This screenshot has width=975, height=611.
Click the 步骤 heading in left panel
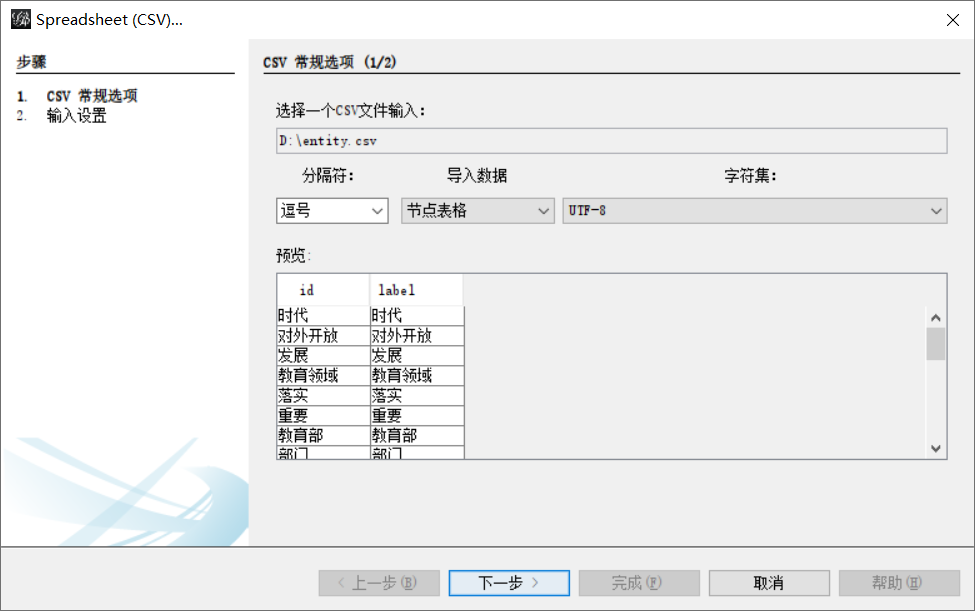(32, 62)
